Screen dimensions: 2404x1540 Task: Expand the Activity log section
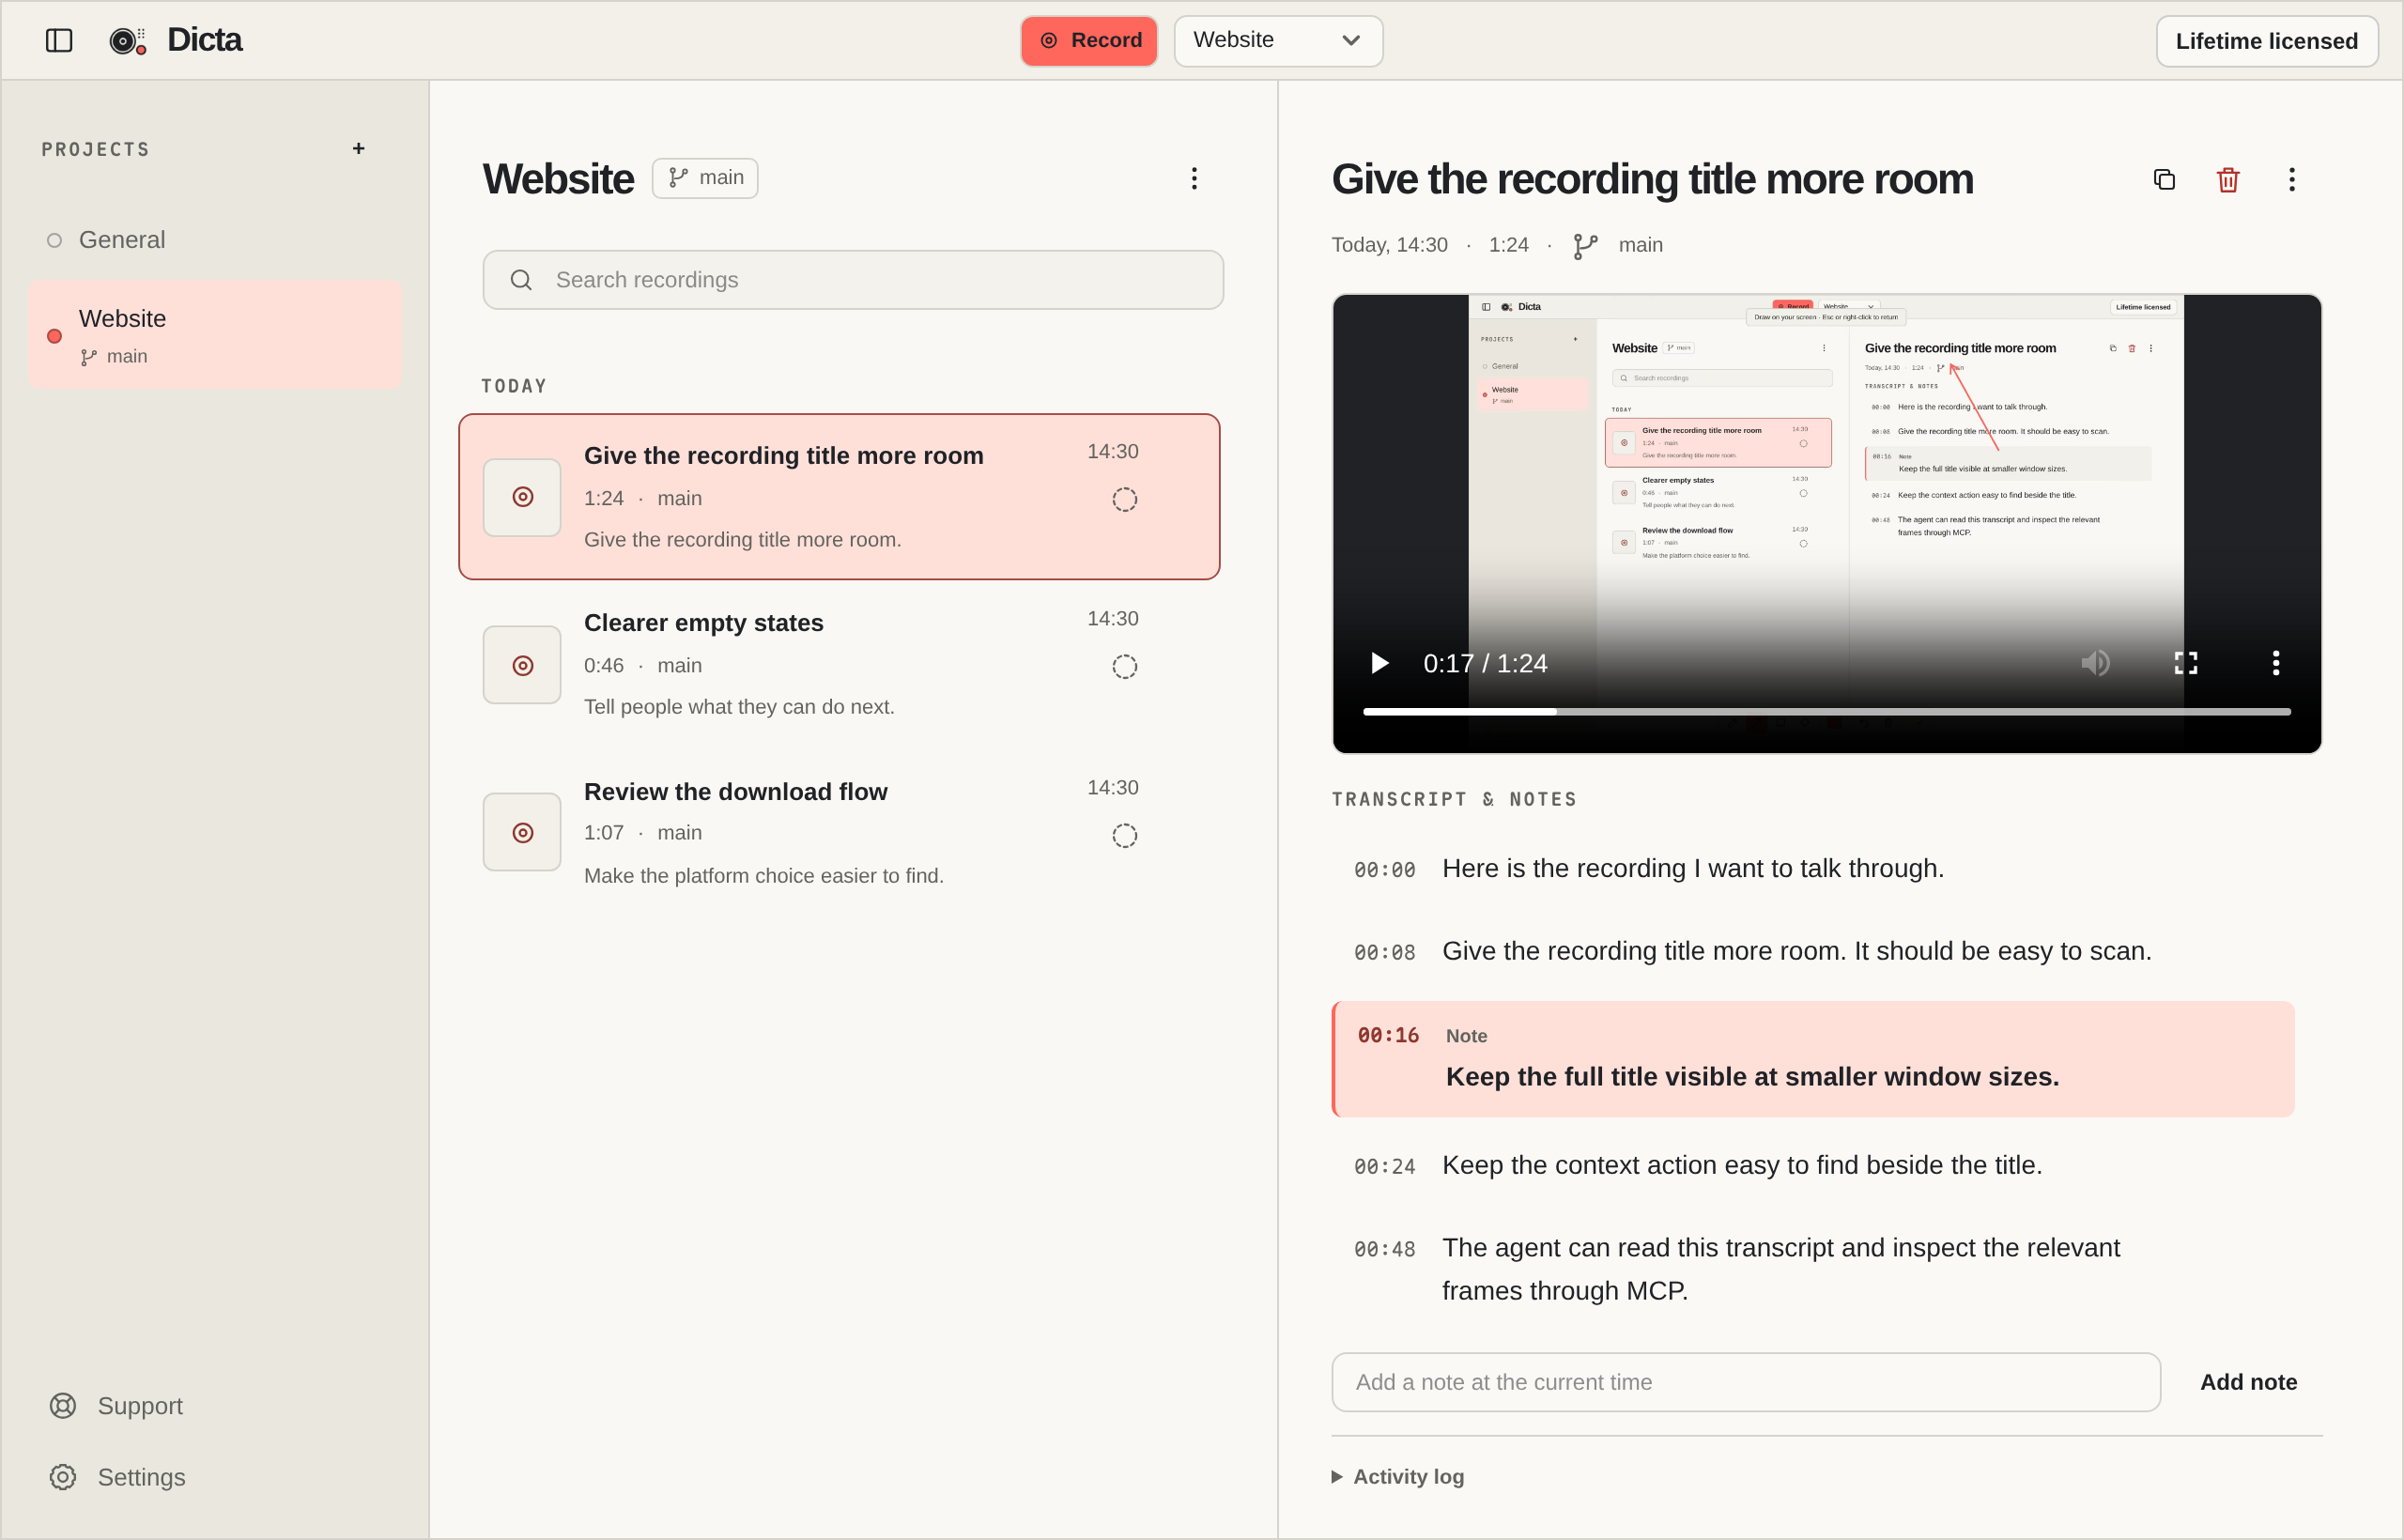[x=1398, y=1476]
